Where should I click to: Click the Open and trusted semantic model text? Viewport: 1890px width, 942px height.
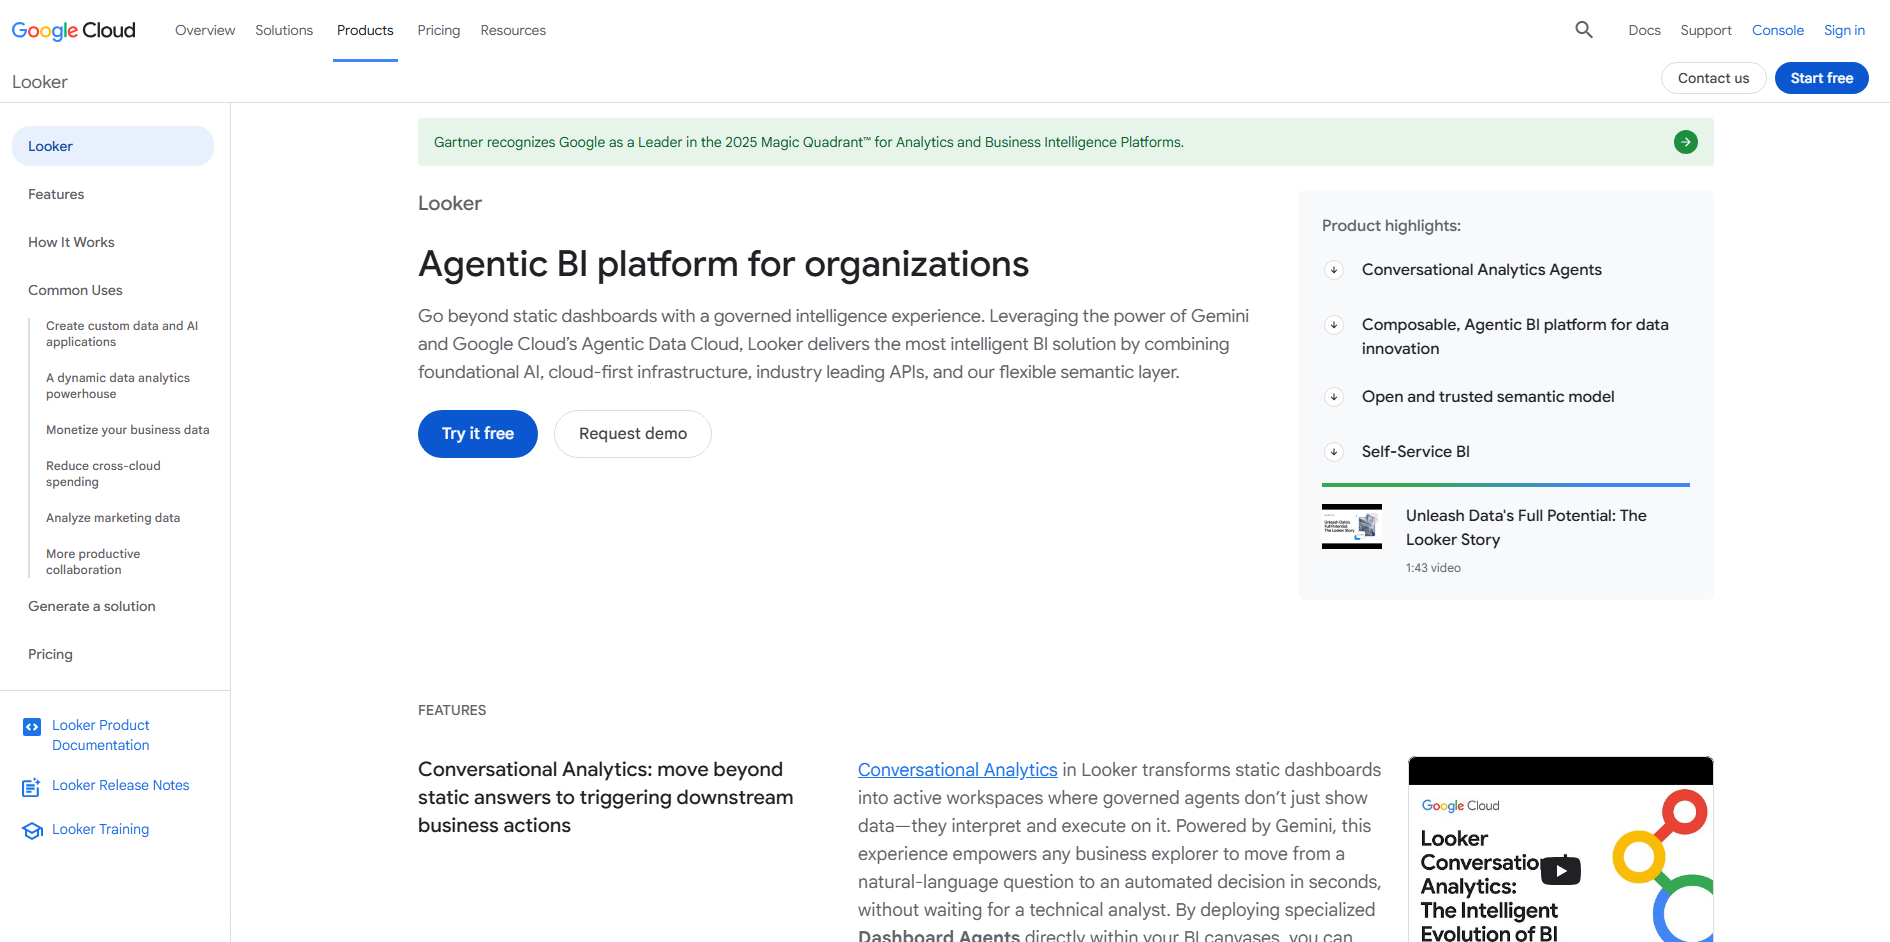pyautogui.click(x=1488, y=397)
